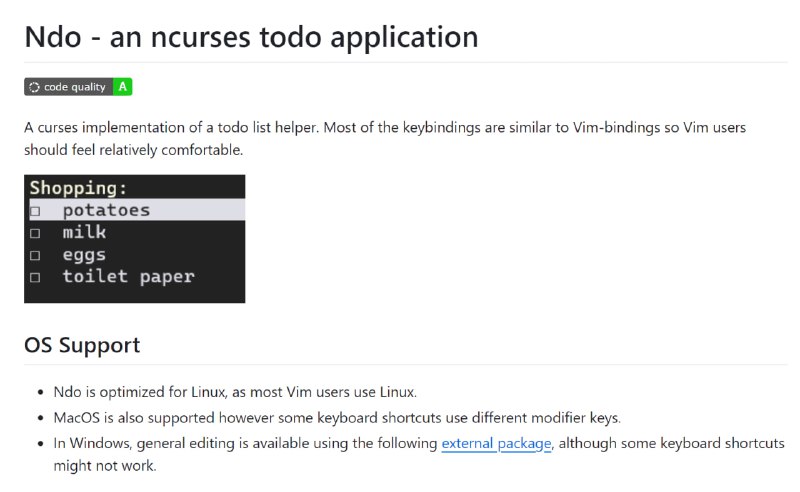Select the highlighted potatoes row
This screenshot has height=492, width=800.
[x=135, y=210]
